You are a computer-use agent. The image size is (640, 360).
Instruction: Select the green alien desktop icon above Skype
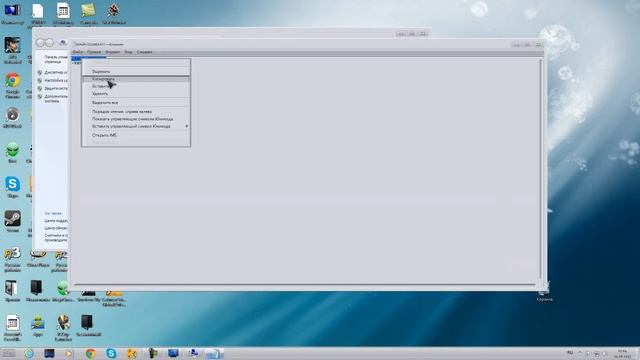pyautogui.click(x=13, y=153)
